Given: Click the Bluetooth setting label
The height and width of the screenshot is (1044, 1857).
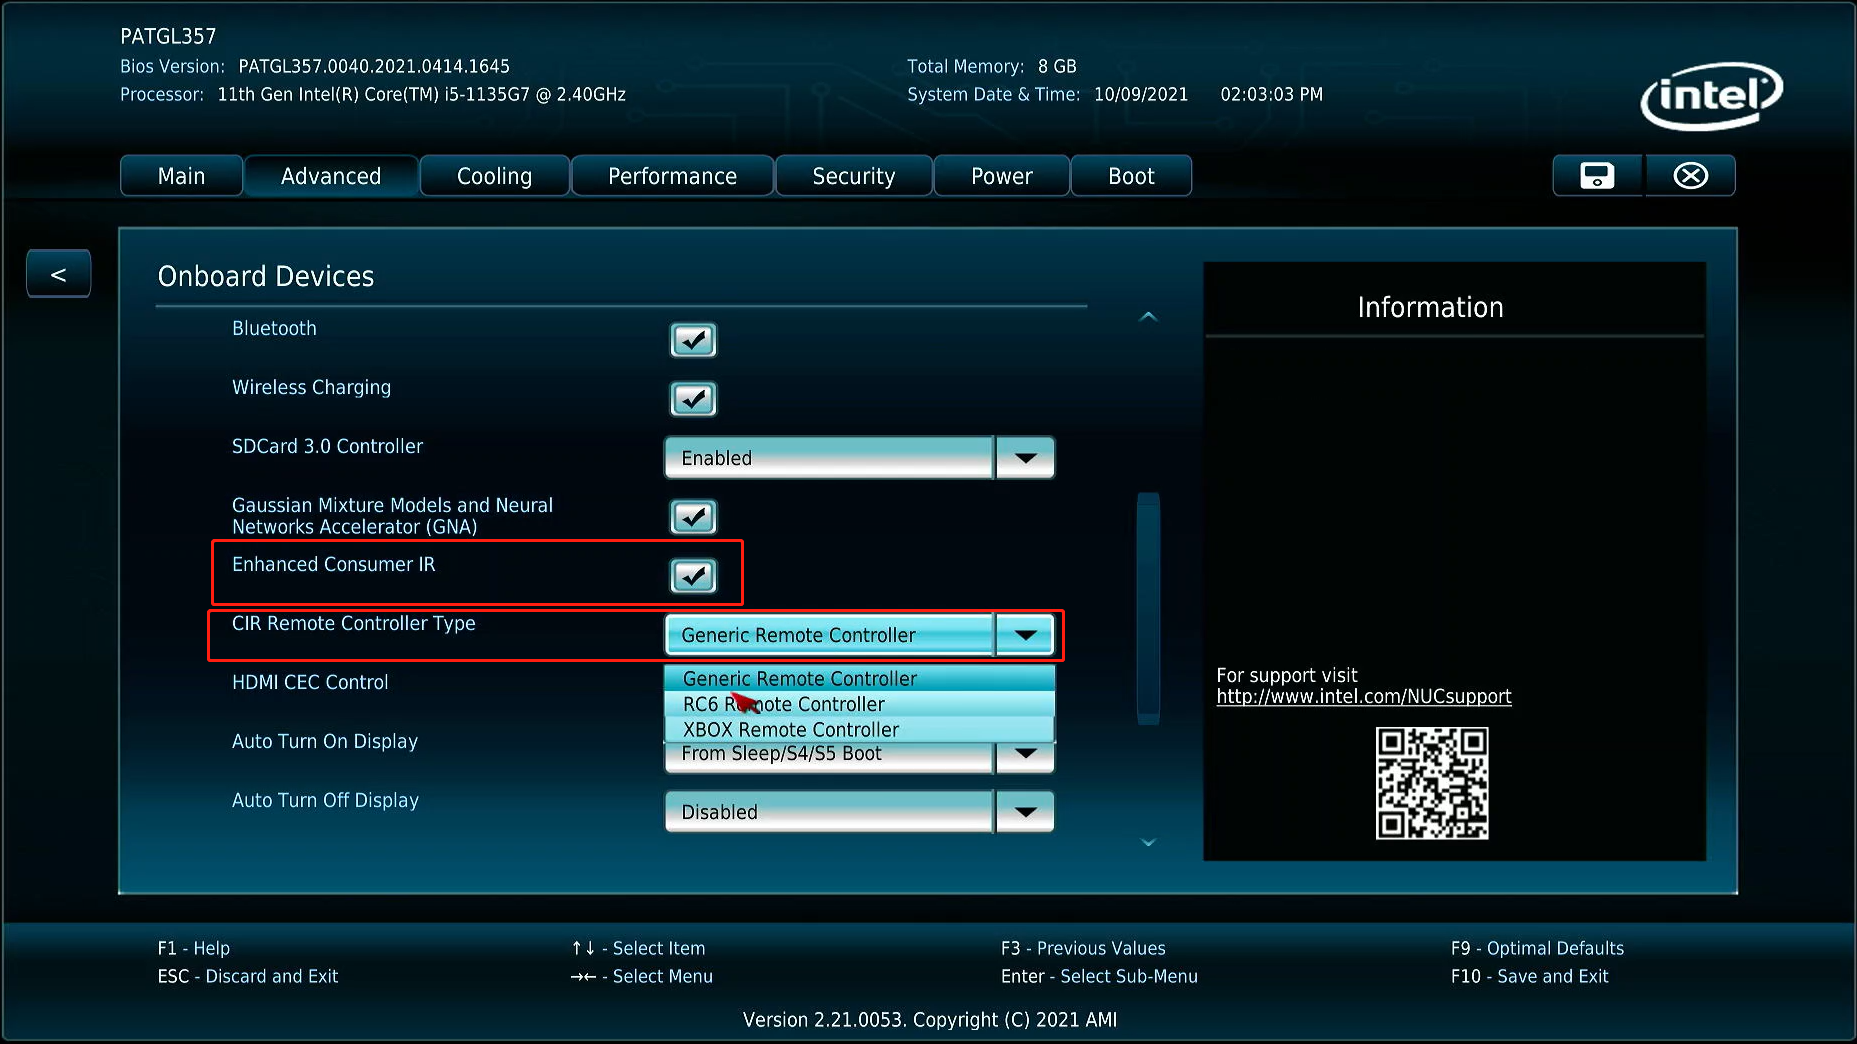Looking at the screenshot, I should tap(274, 328).
